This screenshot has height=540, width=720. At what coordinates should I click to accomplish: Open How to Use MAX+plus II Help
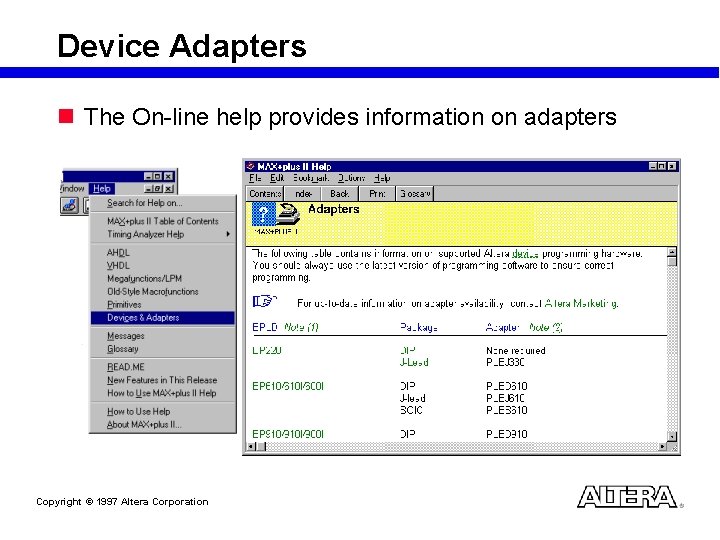pos(161,393)
